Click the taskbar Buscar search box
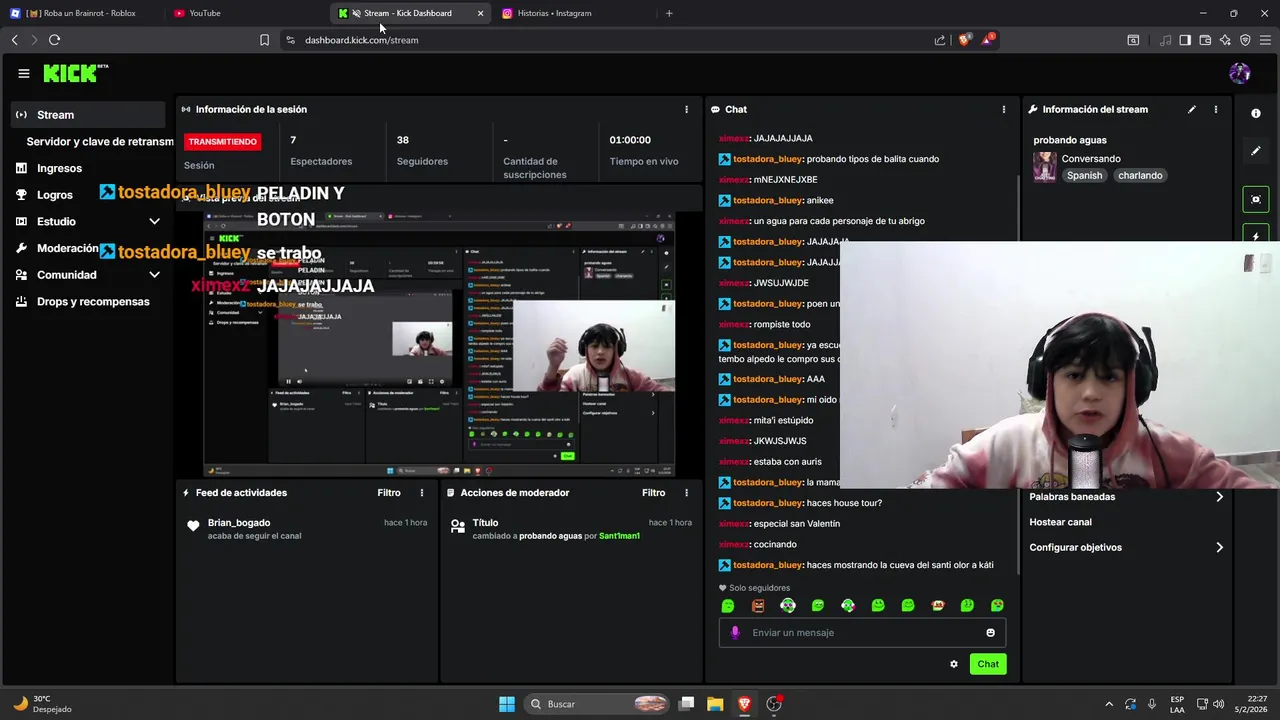The image size is (1280, 720). coord(597,704)
